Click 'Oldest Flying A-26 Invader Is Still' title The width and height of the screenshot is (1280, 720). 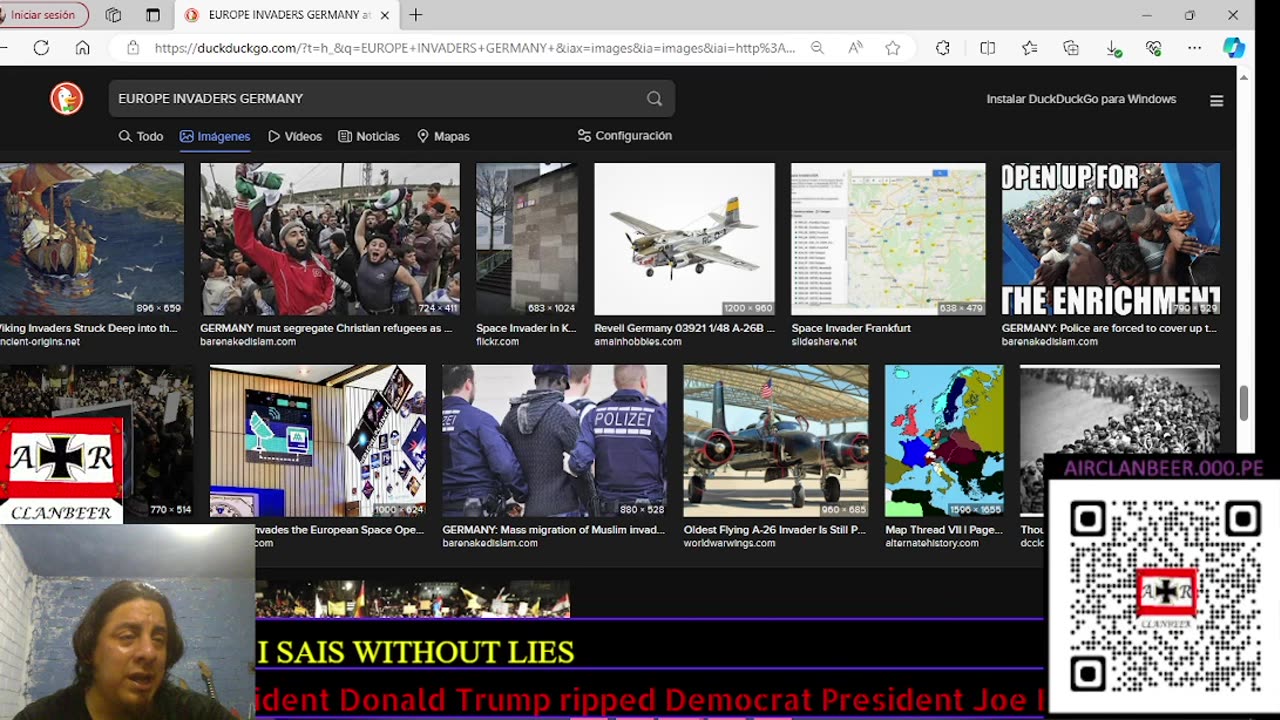coord(775,530)
